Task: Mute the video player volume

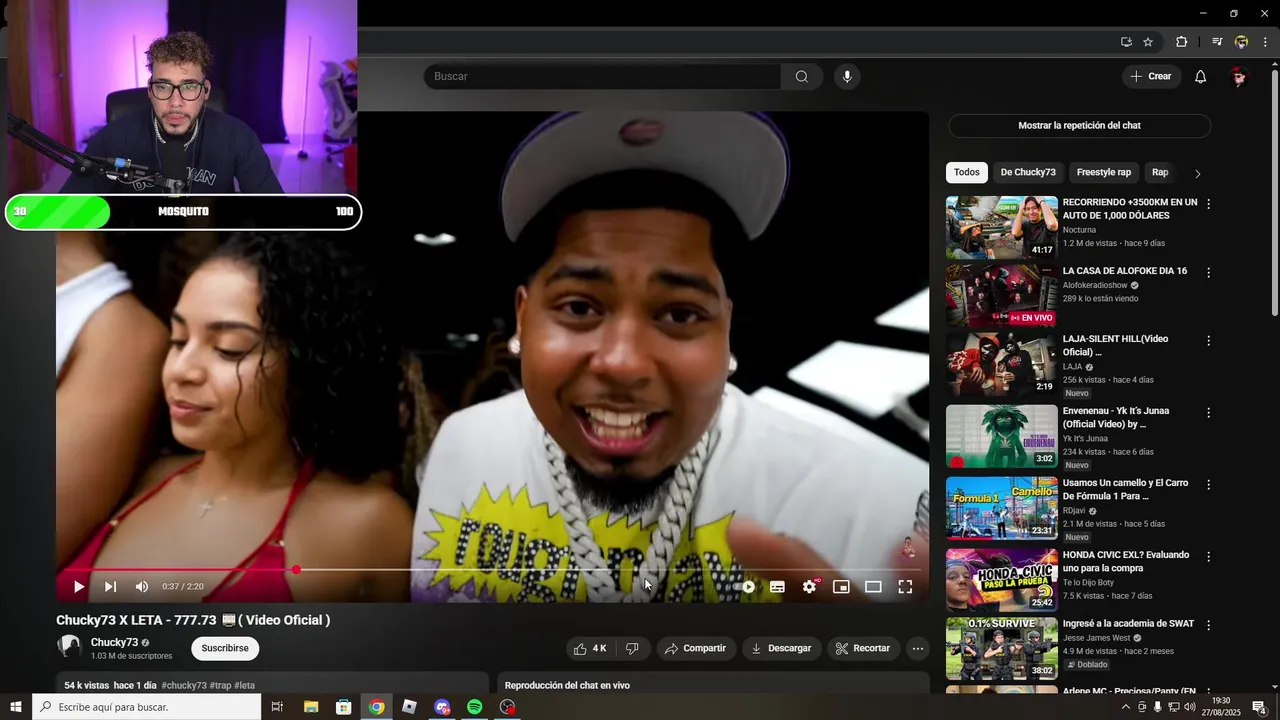Action: 142,587
